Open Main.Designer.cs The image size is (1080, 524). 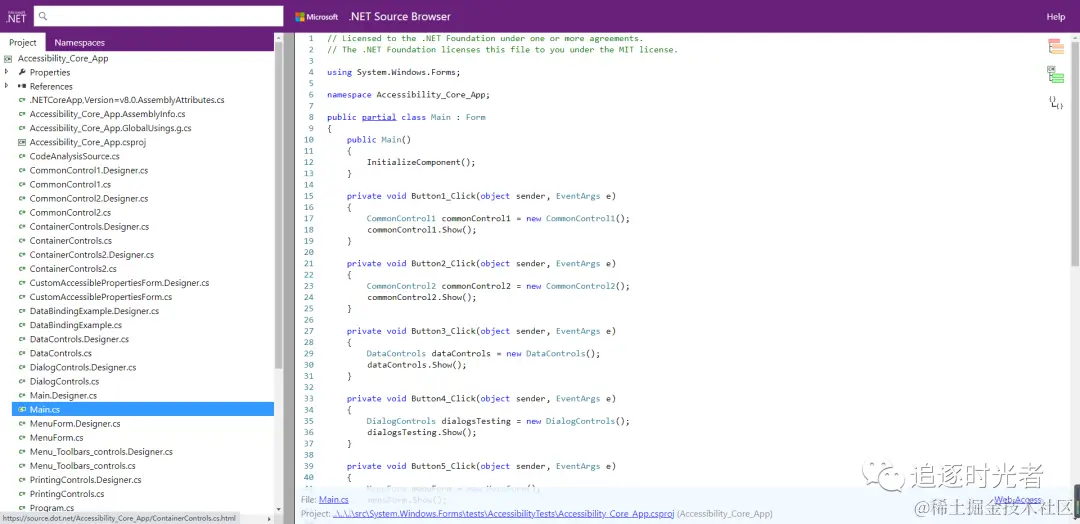point(63,395)
